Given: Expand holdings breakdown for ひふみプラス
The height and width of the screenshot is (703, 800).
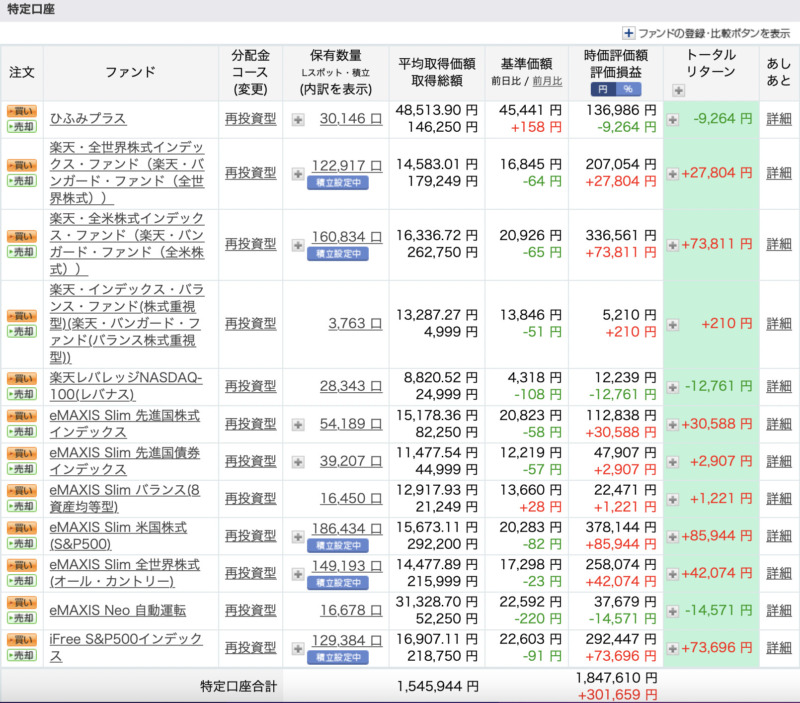Looking at the screenshot, I should point(298,120).
